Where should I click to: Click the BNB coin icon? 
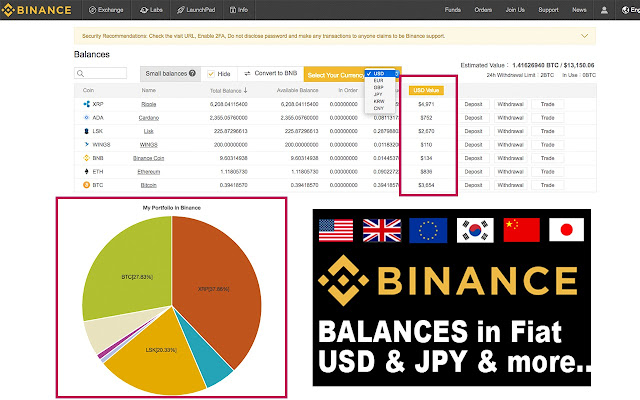[x=86, y=158]
